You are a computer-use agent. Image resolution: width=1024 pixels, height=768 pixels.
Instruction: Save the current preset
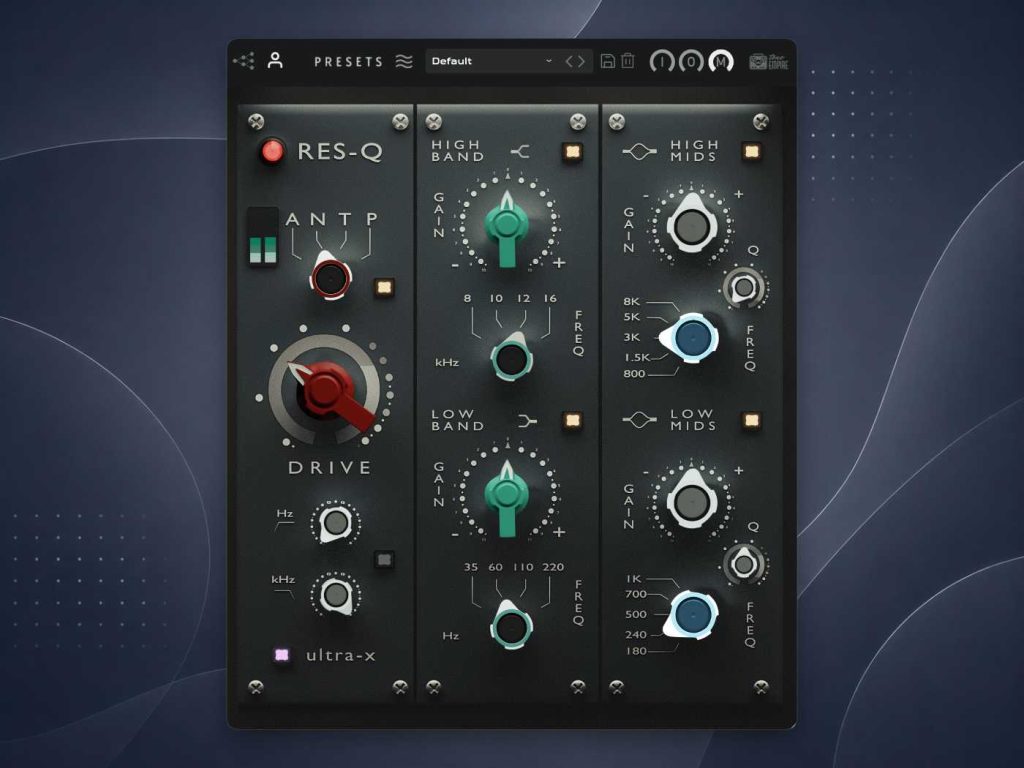(x=607, y=61)
